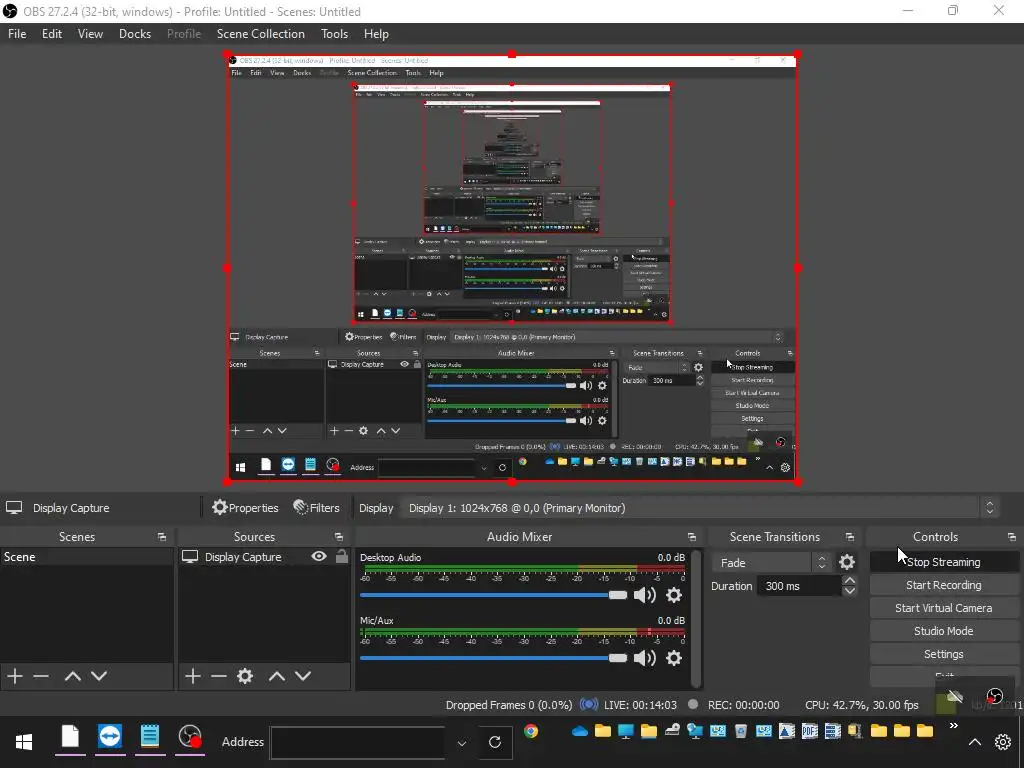Click 'CPU: 42.7%, 30.00 fps' status text

[861, 705]
